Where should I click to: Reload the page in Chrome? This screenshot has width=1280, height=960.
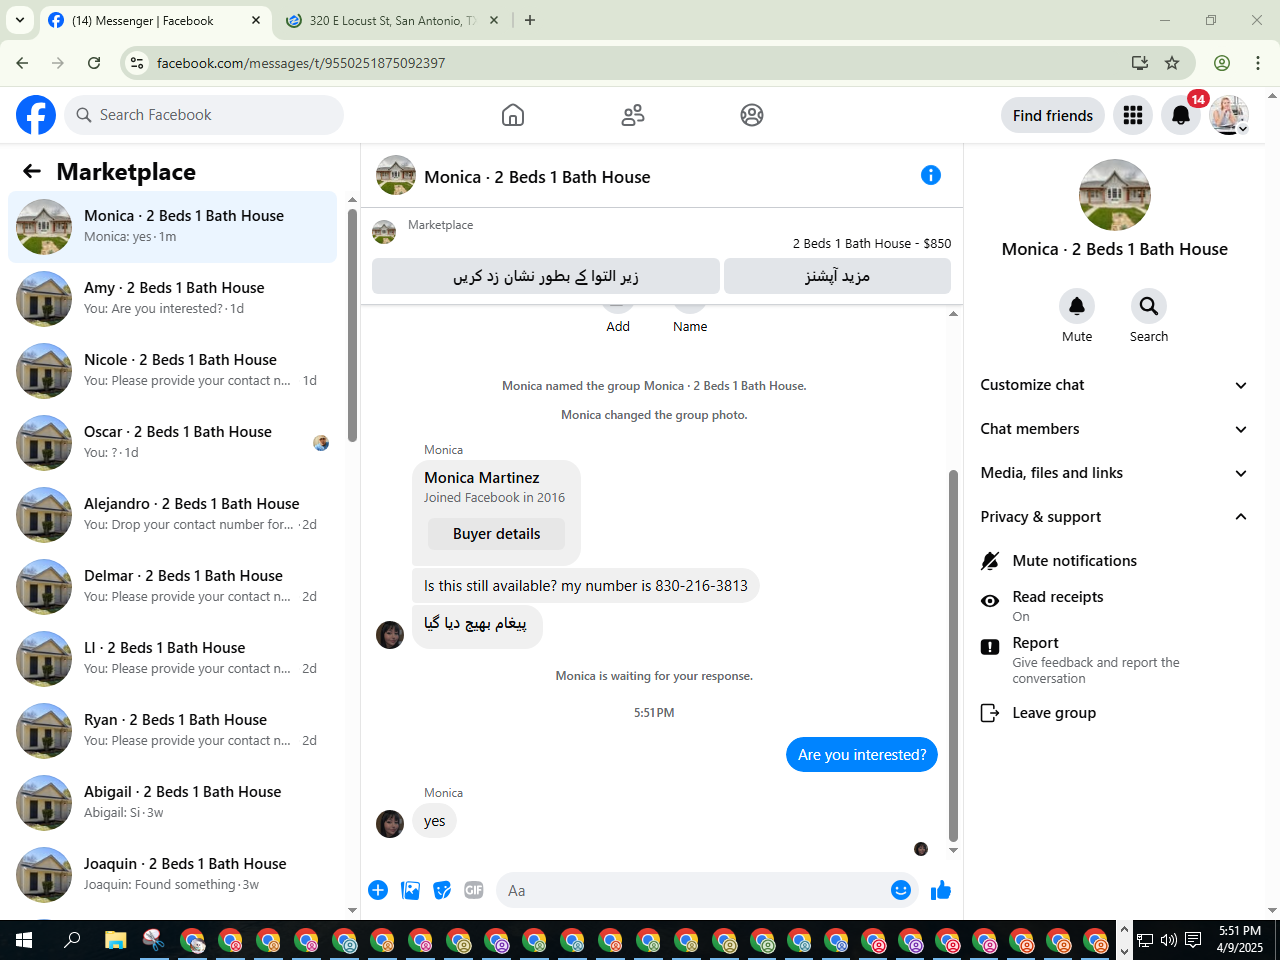[94, 63]
